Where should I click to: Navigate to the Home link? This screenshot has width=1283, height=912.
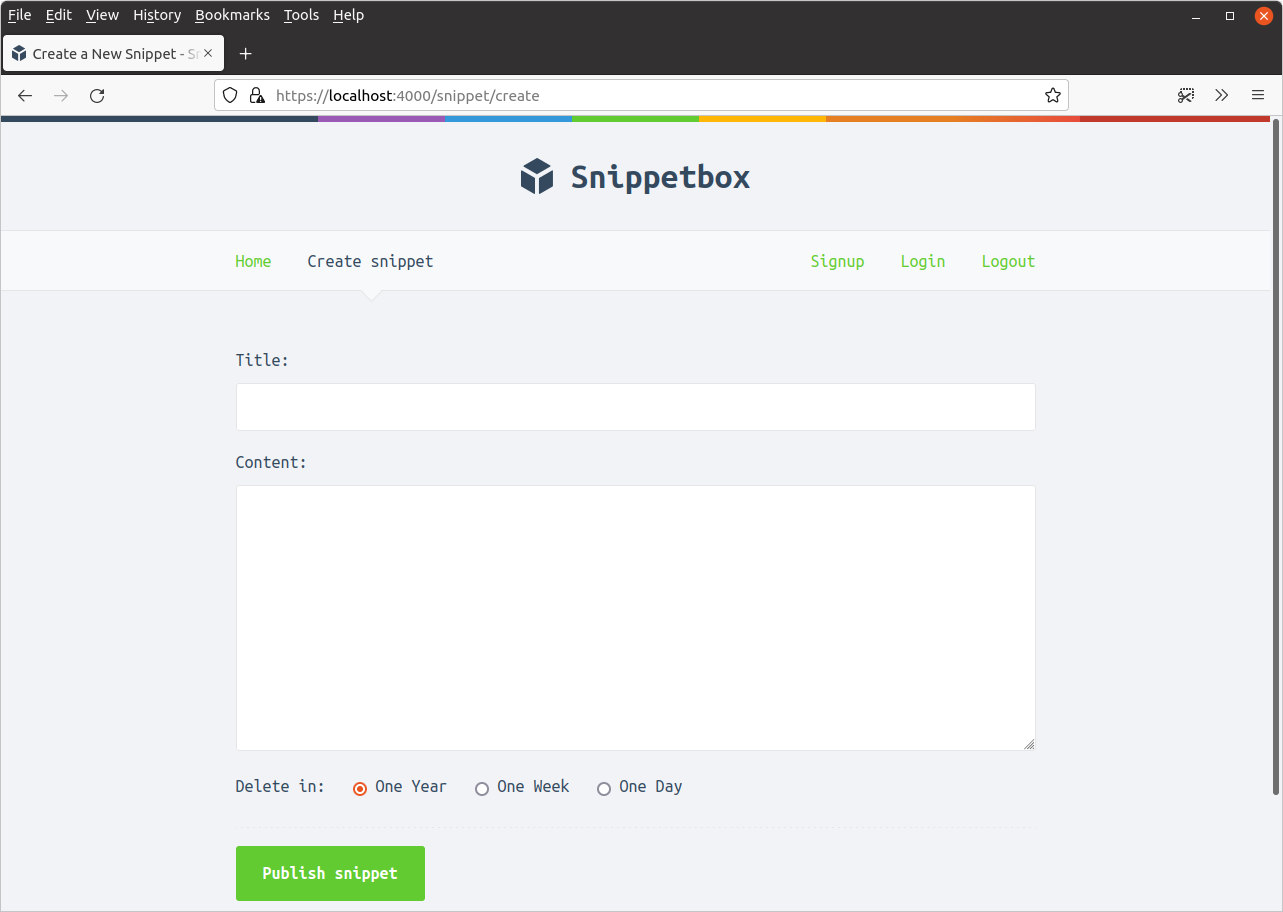tap(253, 261)
